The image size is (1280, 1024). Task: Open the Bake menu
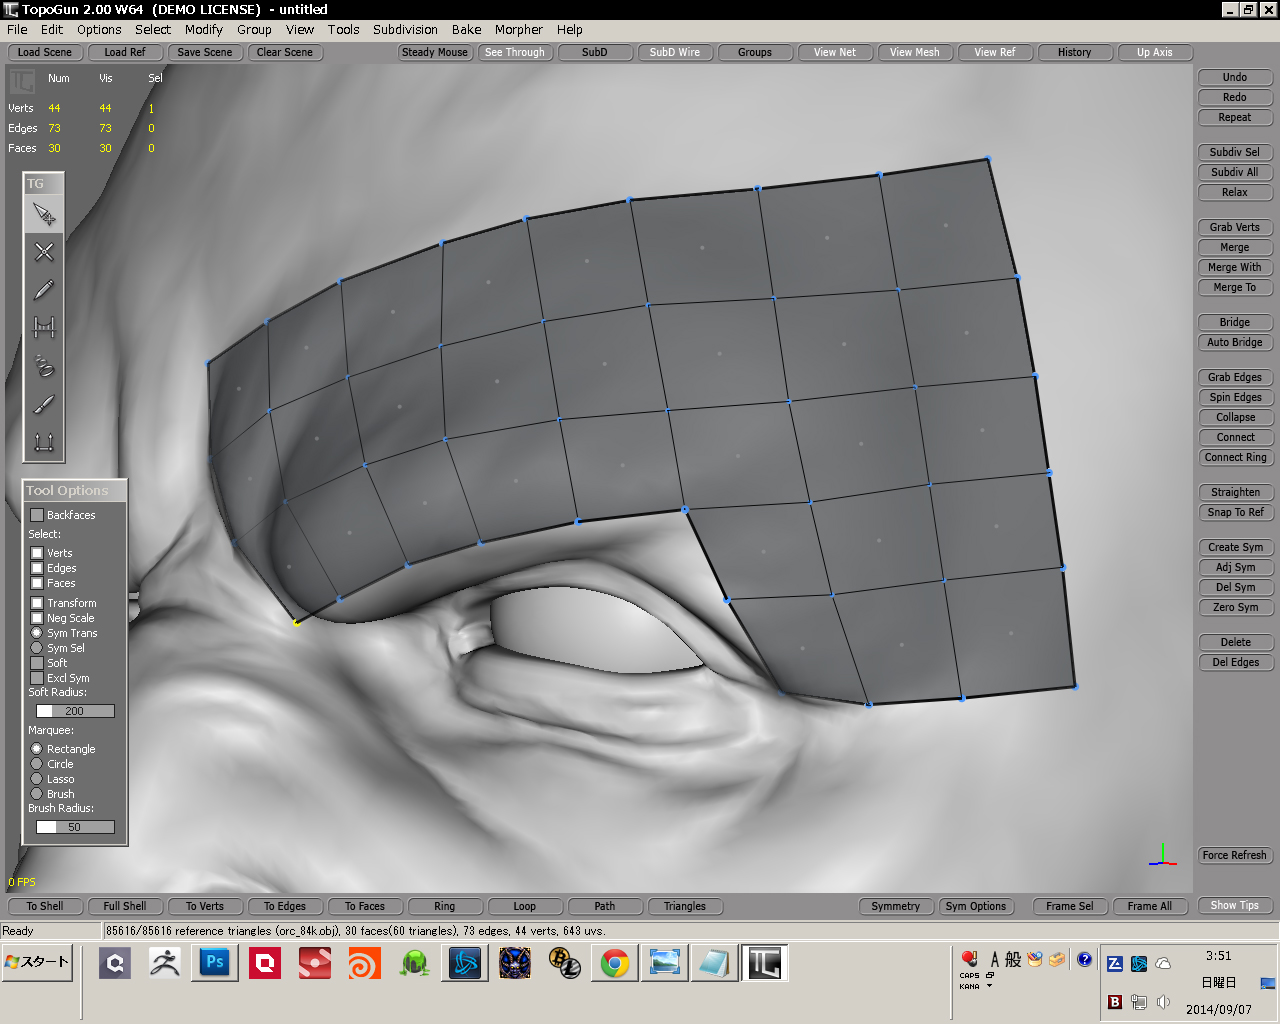(466, 29)
